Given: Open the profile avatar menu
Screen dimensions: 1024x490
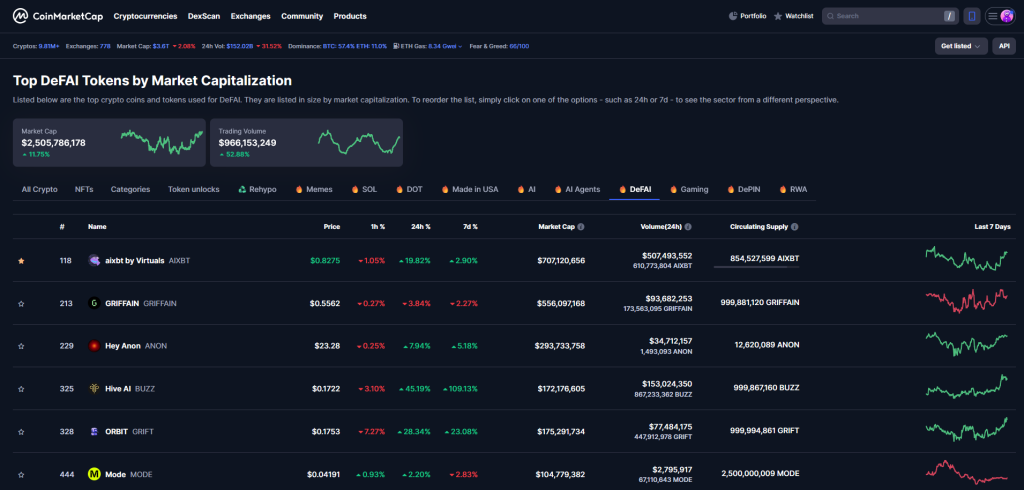Looking at the screenshot, I should (1007, 16).
